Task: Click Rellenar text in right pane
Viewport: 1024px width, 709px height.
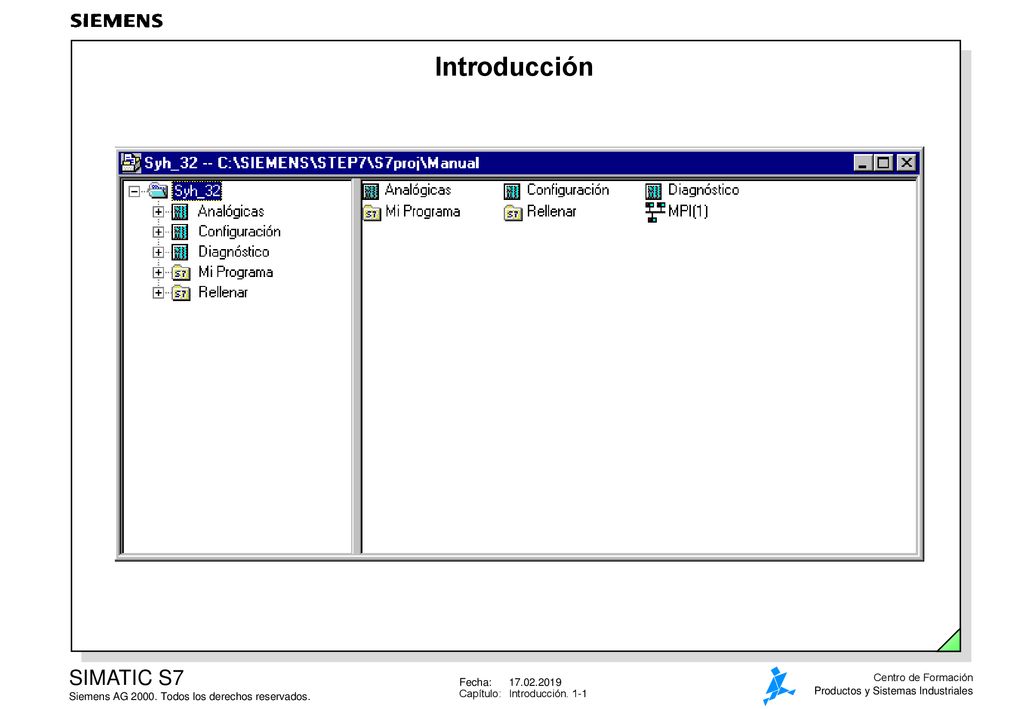Action: [x=551, y=212]
